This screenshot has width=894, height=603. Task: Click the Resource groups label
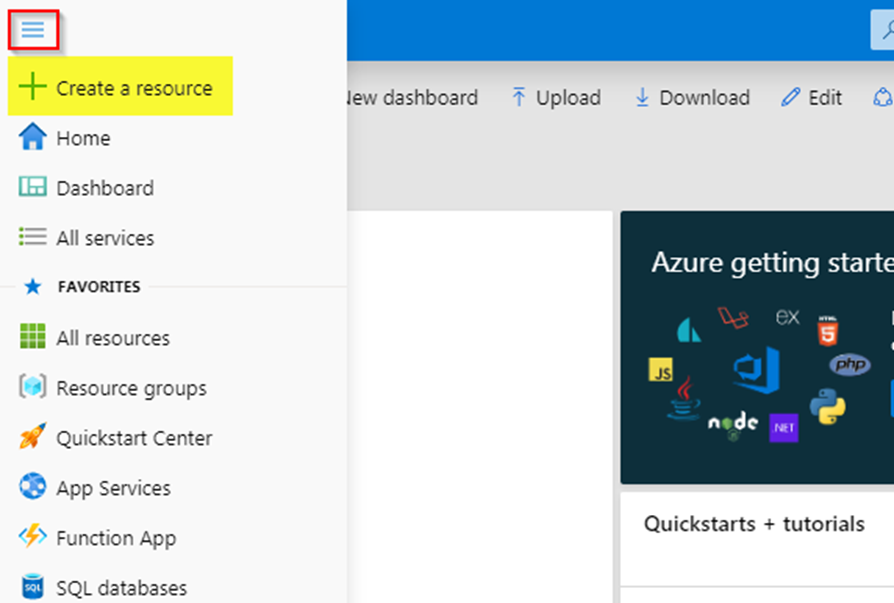[x=131, y=388]
